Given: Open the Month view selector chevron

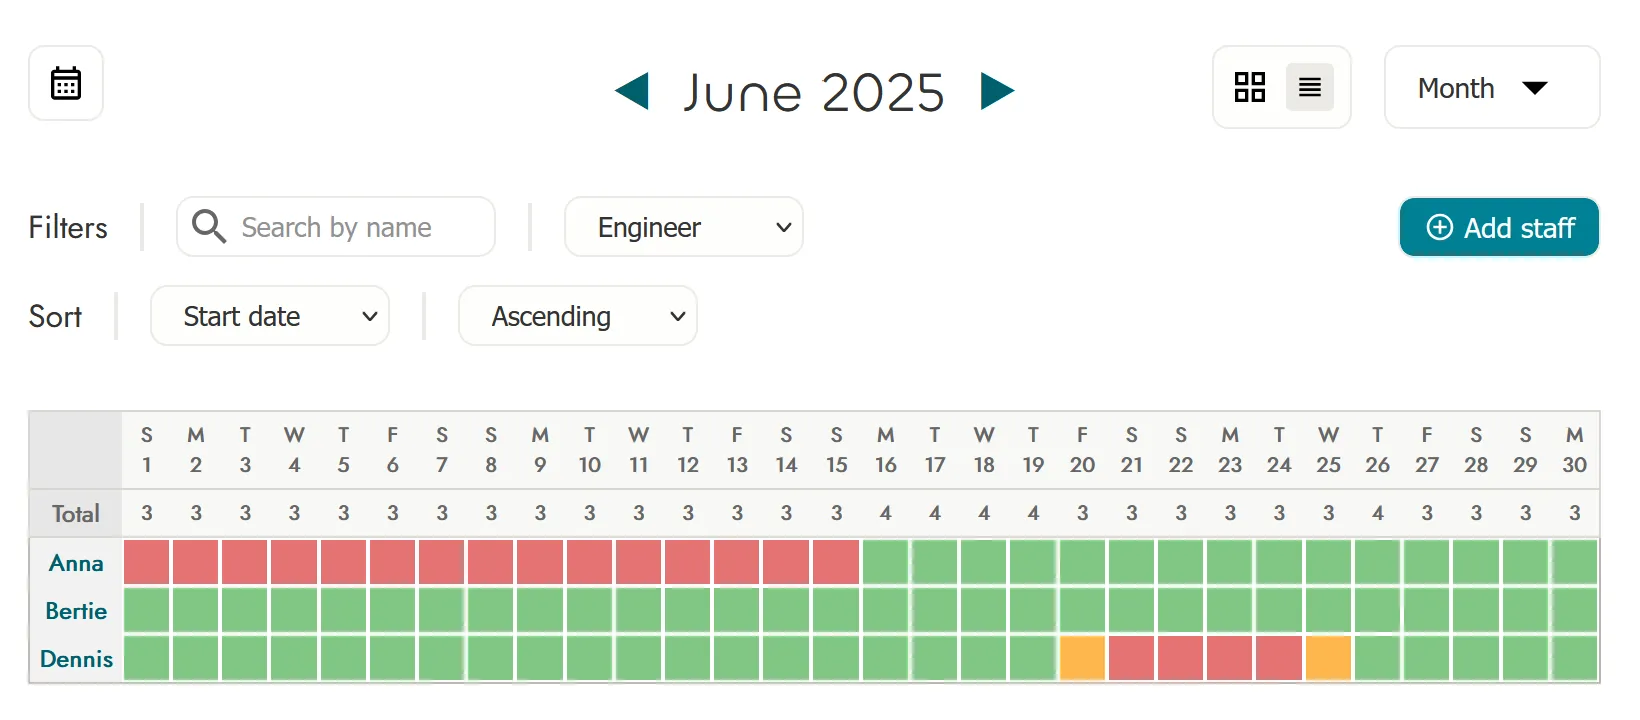Looking at the screenshot, I should pos(1536,88).
